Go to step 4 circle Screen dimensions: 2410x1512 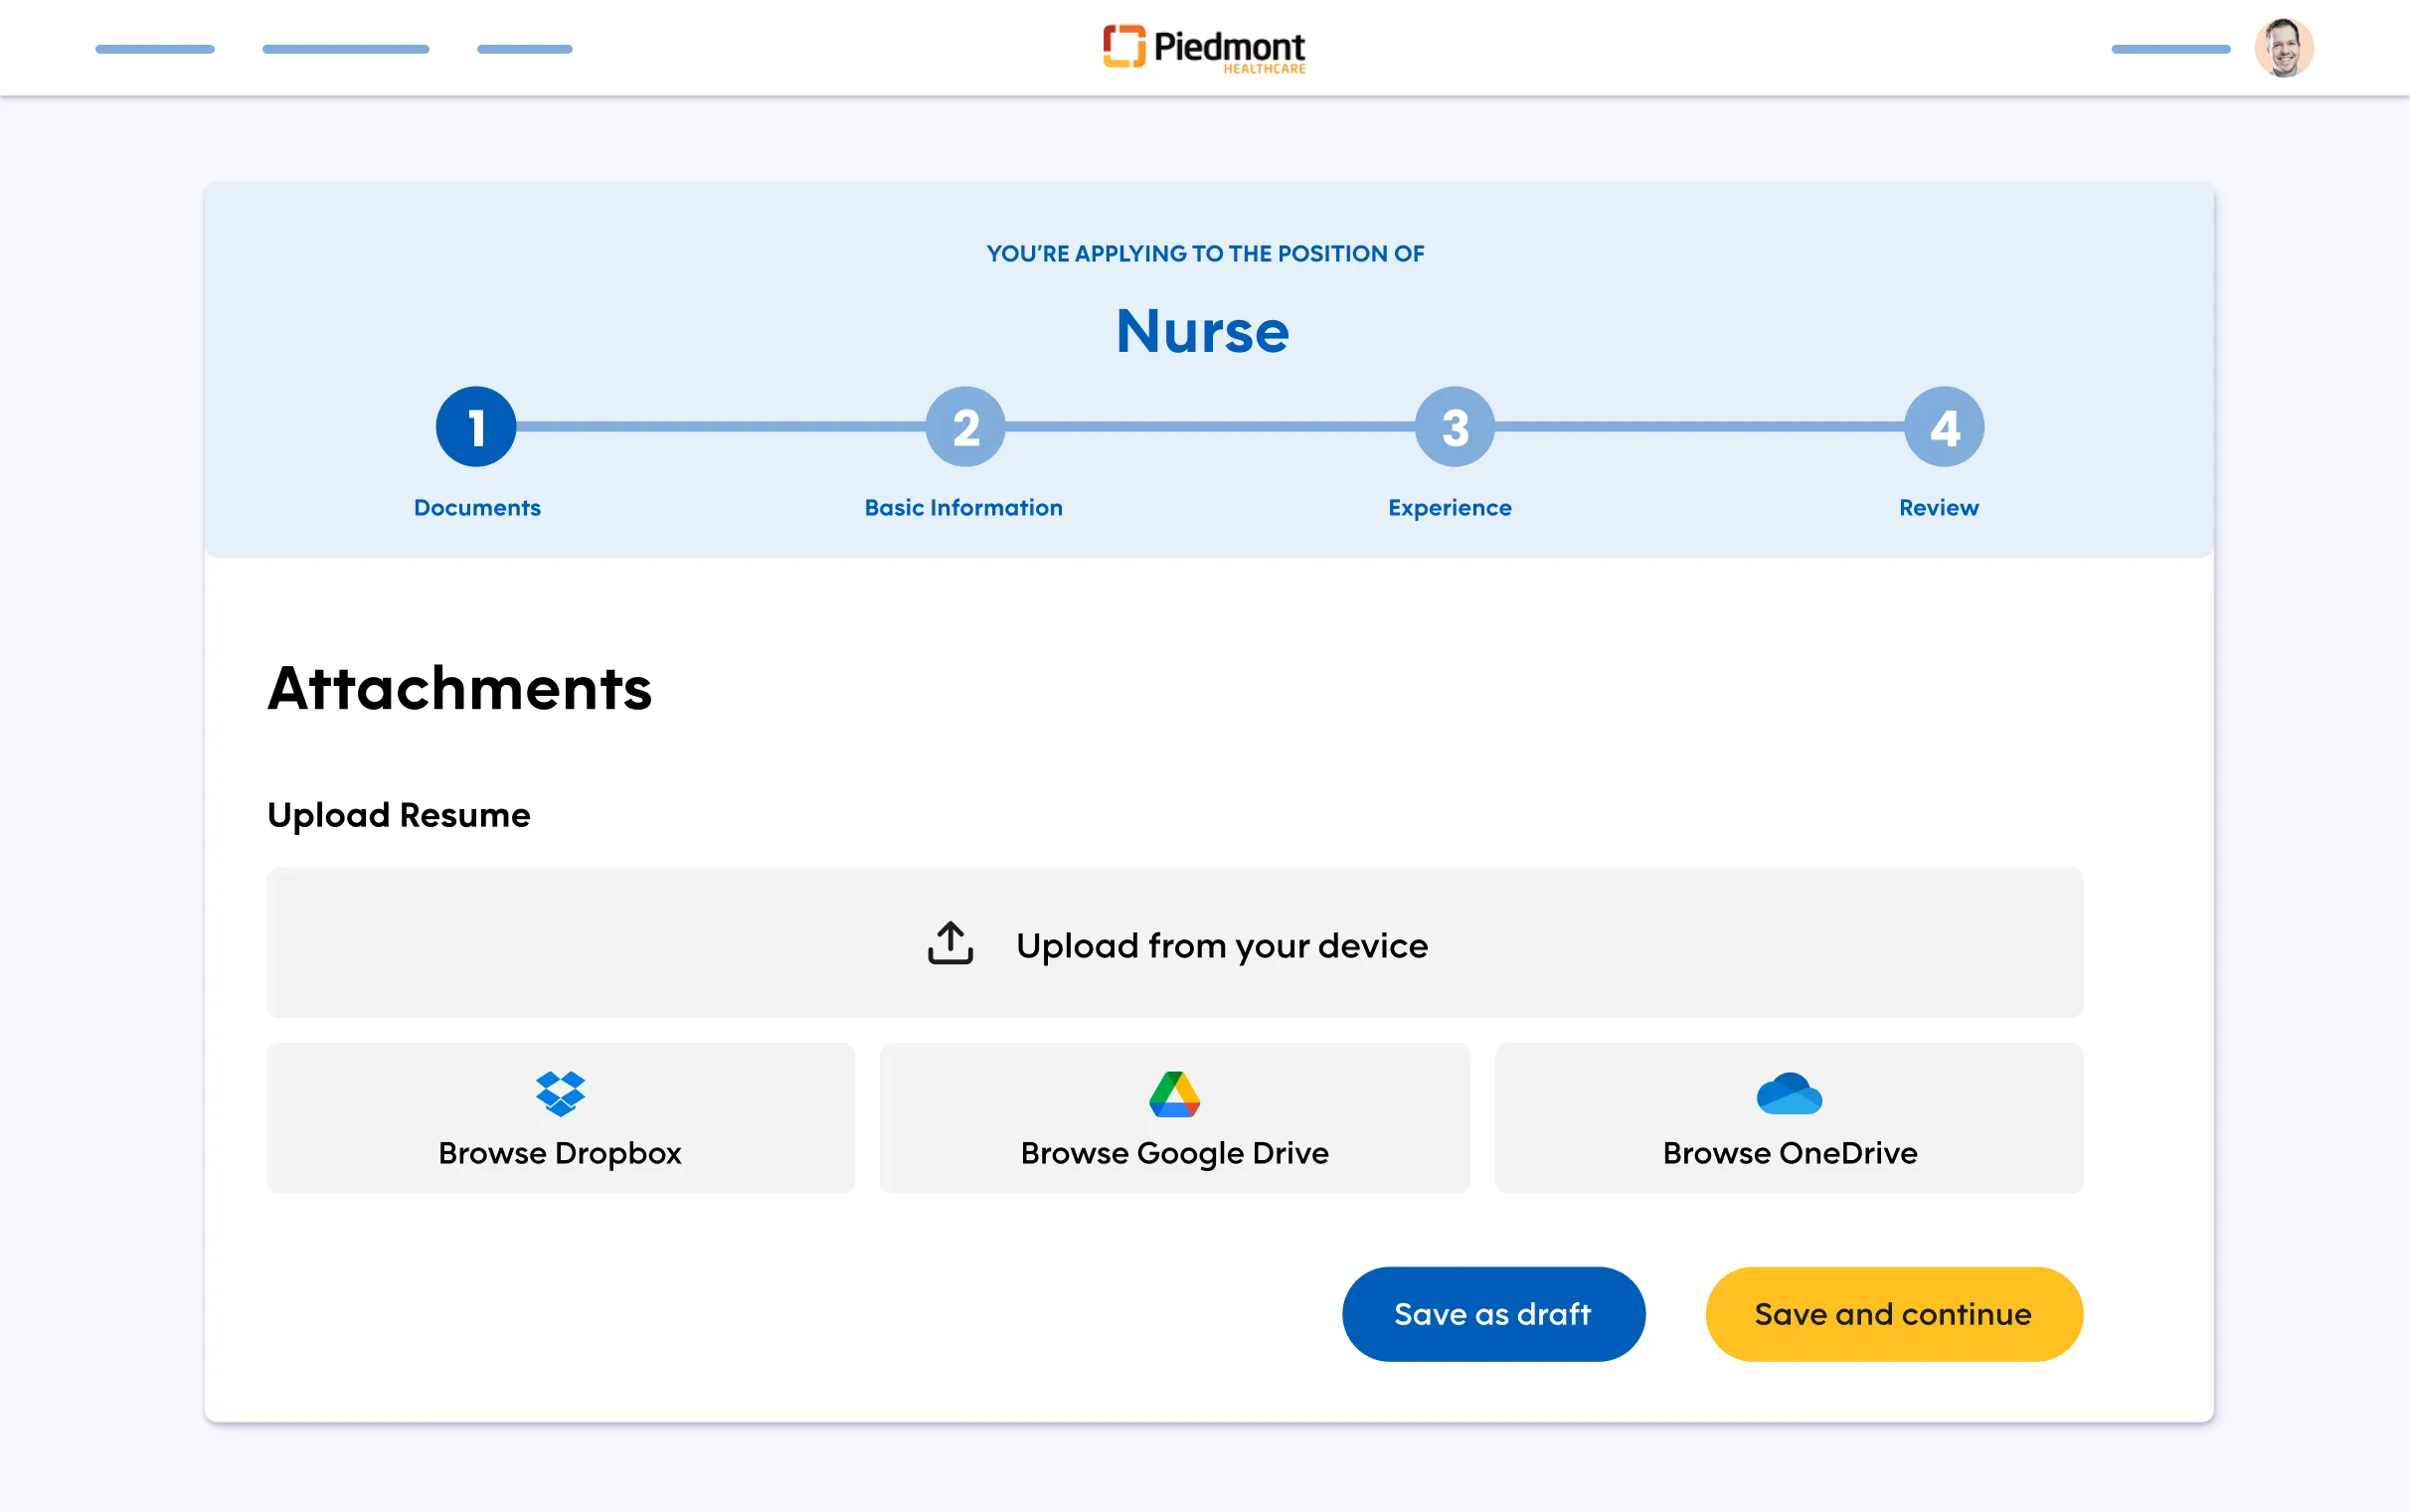point(1943,427)
